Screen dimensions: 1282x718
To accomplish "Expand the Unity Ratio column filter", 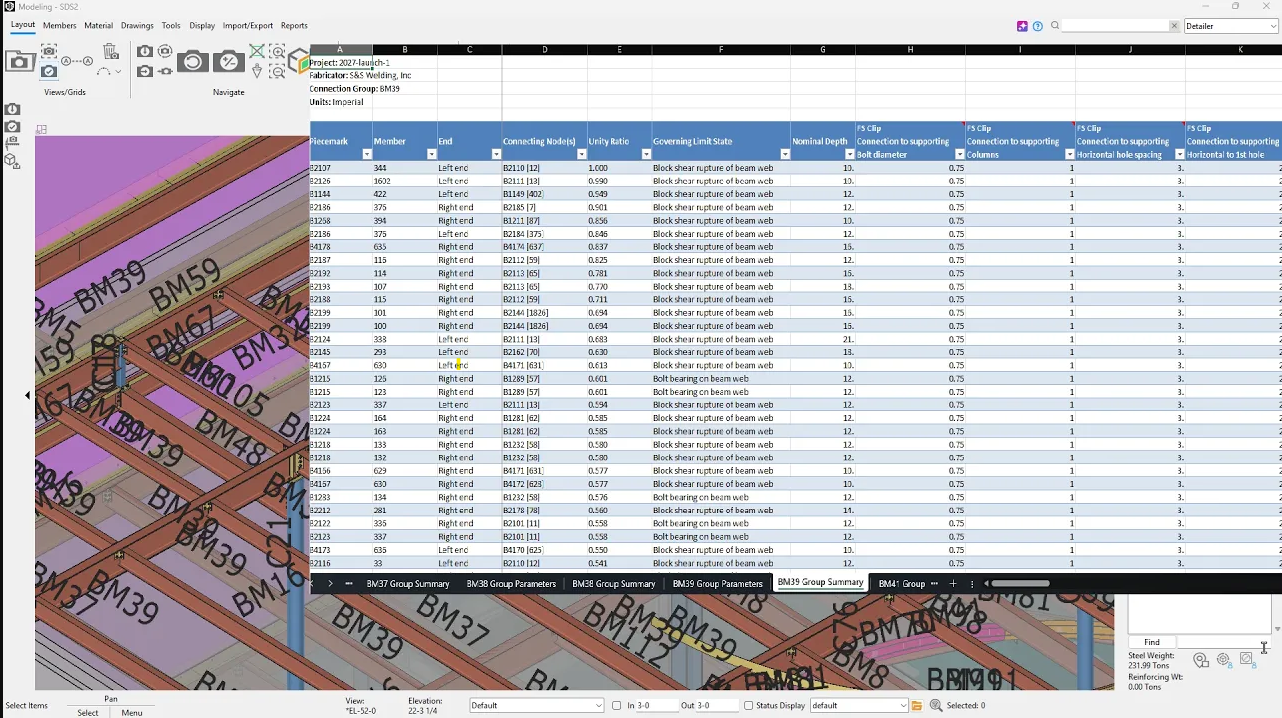I will coord(645,155).
